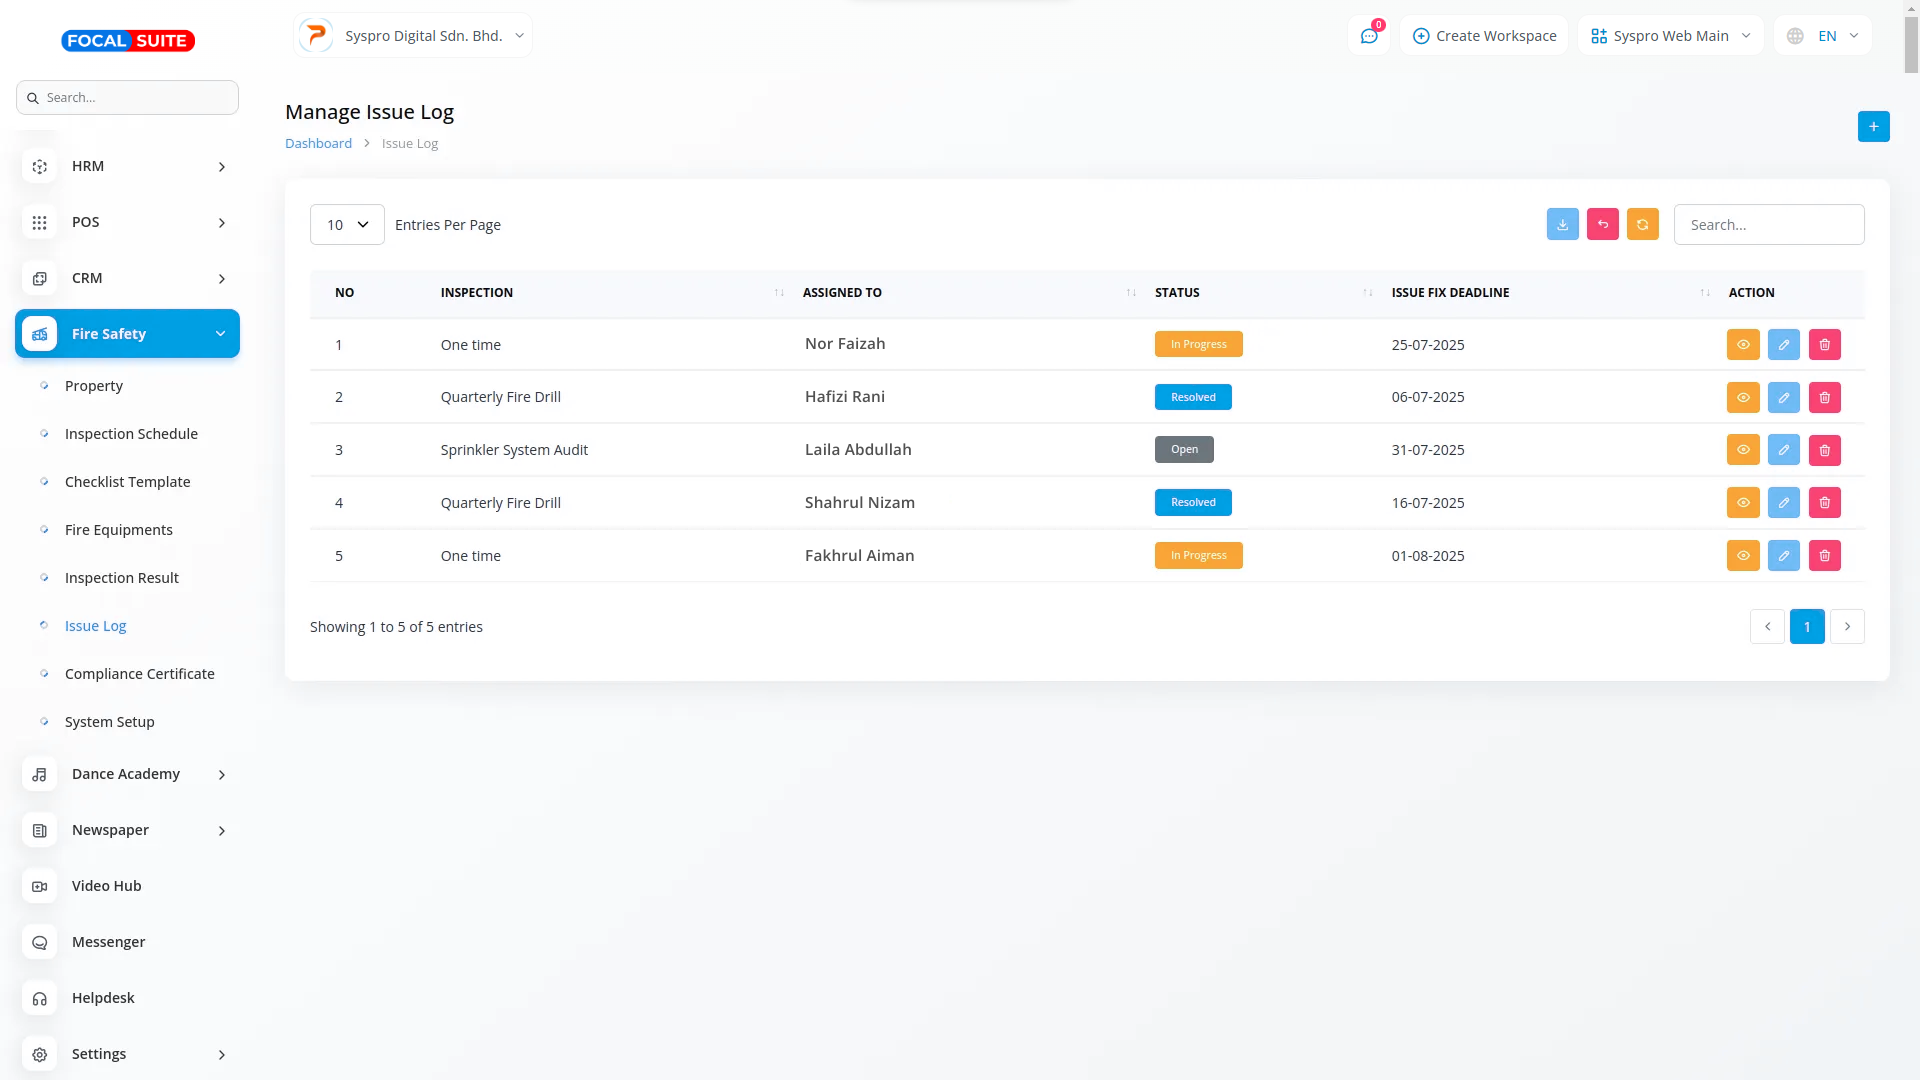The width and height of the screenshot is (1920, 1080).
Task: Click the pink undo/reset icon button
Action: click(1602, 225)
